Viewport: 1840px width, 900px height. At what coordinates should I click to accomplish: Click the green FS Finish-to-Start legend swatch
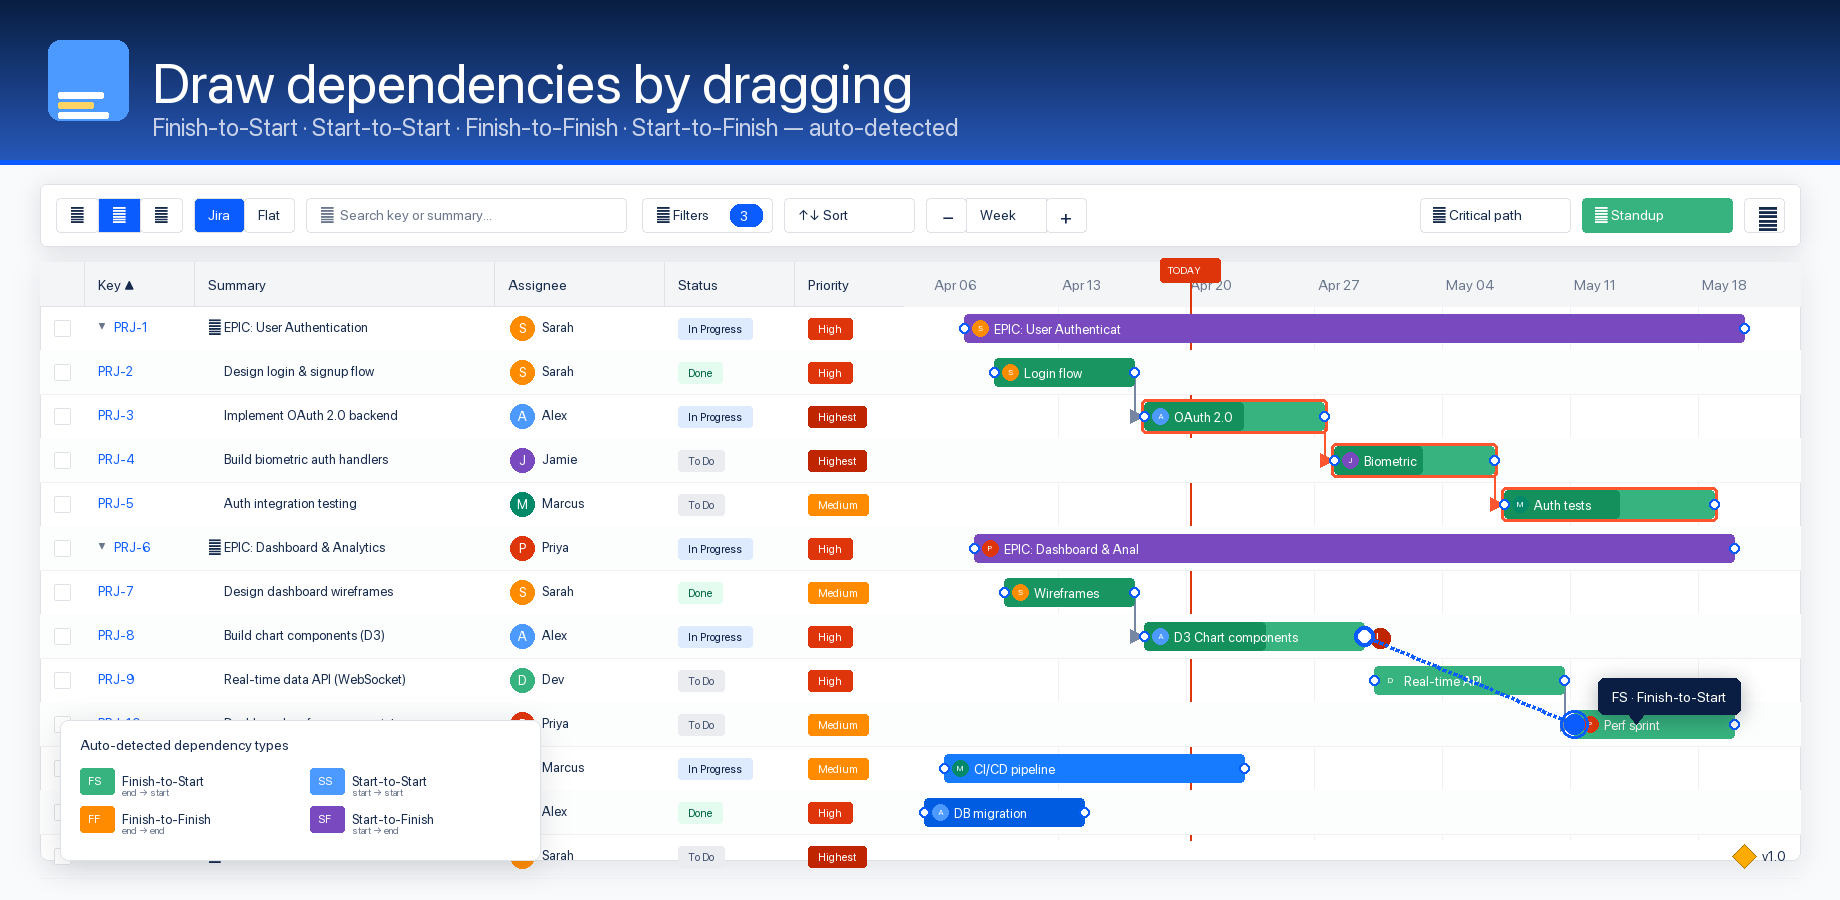point(97,782)
